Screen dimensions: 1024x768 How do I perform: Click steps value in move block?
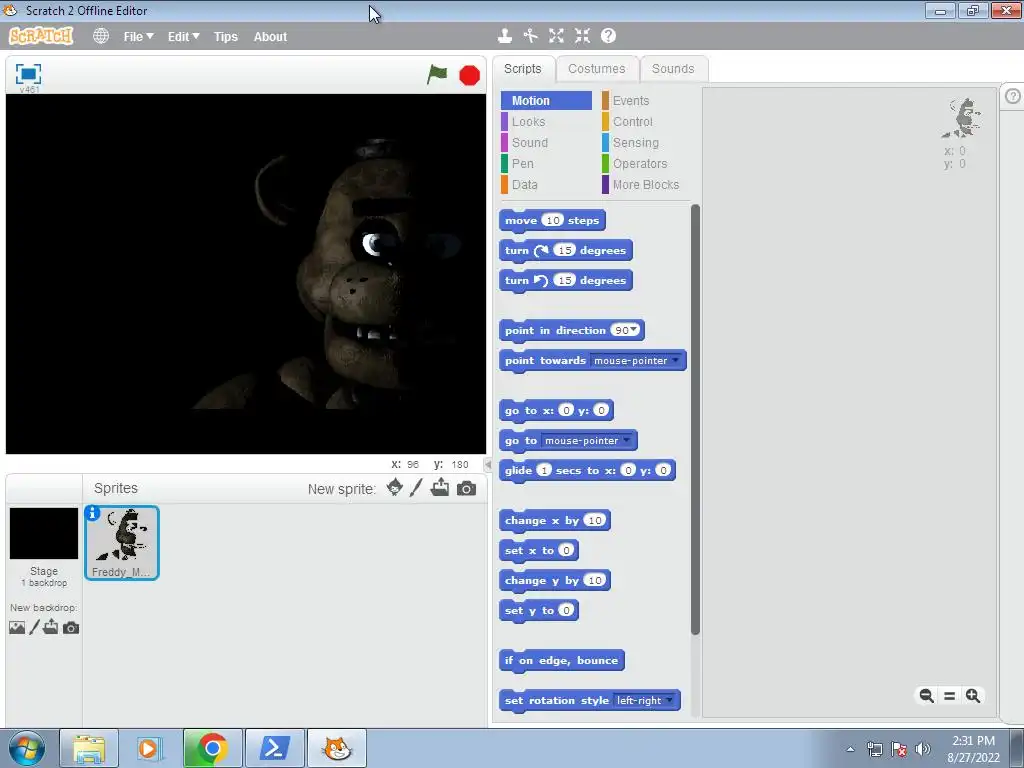(552, 220)
